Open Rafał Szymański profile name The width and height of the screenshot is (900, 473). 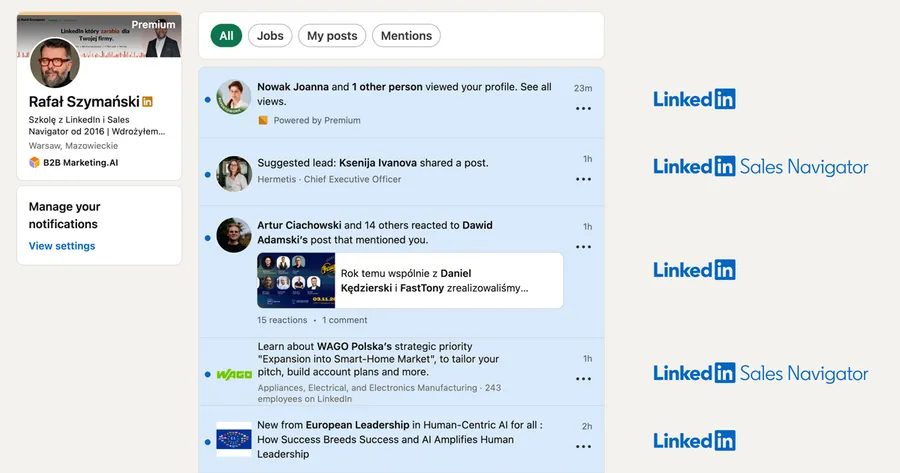tap(84, 102)
